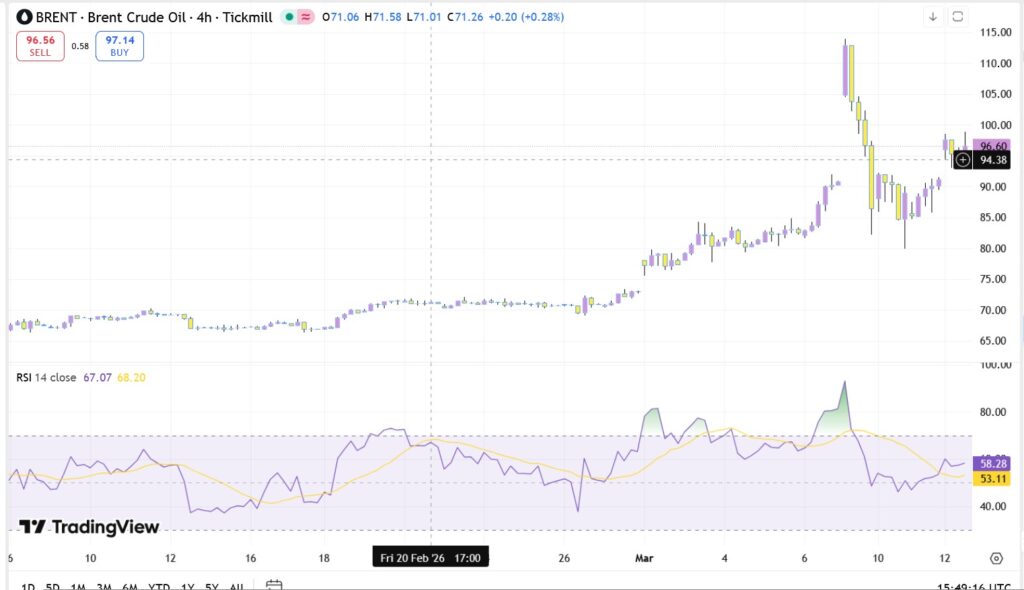Select the YTD time range
This screenshot has width=1024, height=590.
click(x=158, y=586)
